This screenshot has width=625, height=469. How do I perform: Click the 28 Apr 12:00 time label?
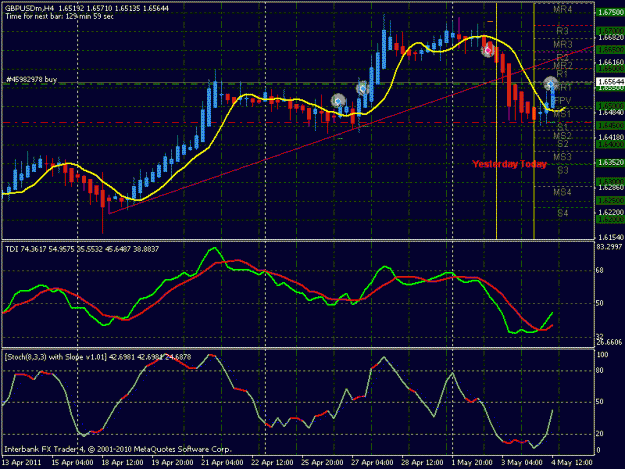click(x=422, y=463)
